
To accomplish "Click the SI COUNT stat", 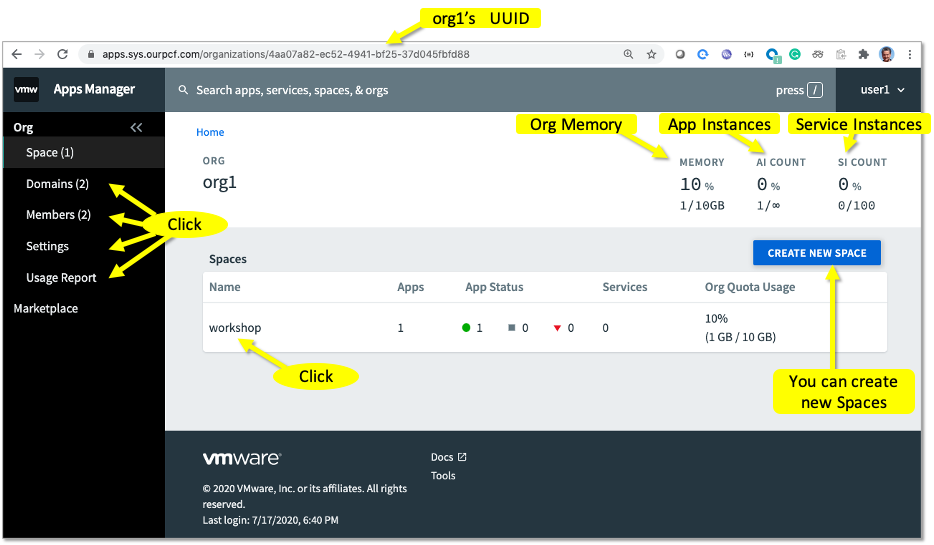I will (x=862, y=184).
